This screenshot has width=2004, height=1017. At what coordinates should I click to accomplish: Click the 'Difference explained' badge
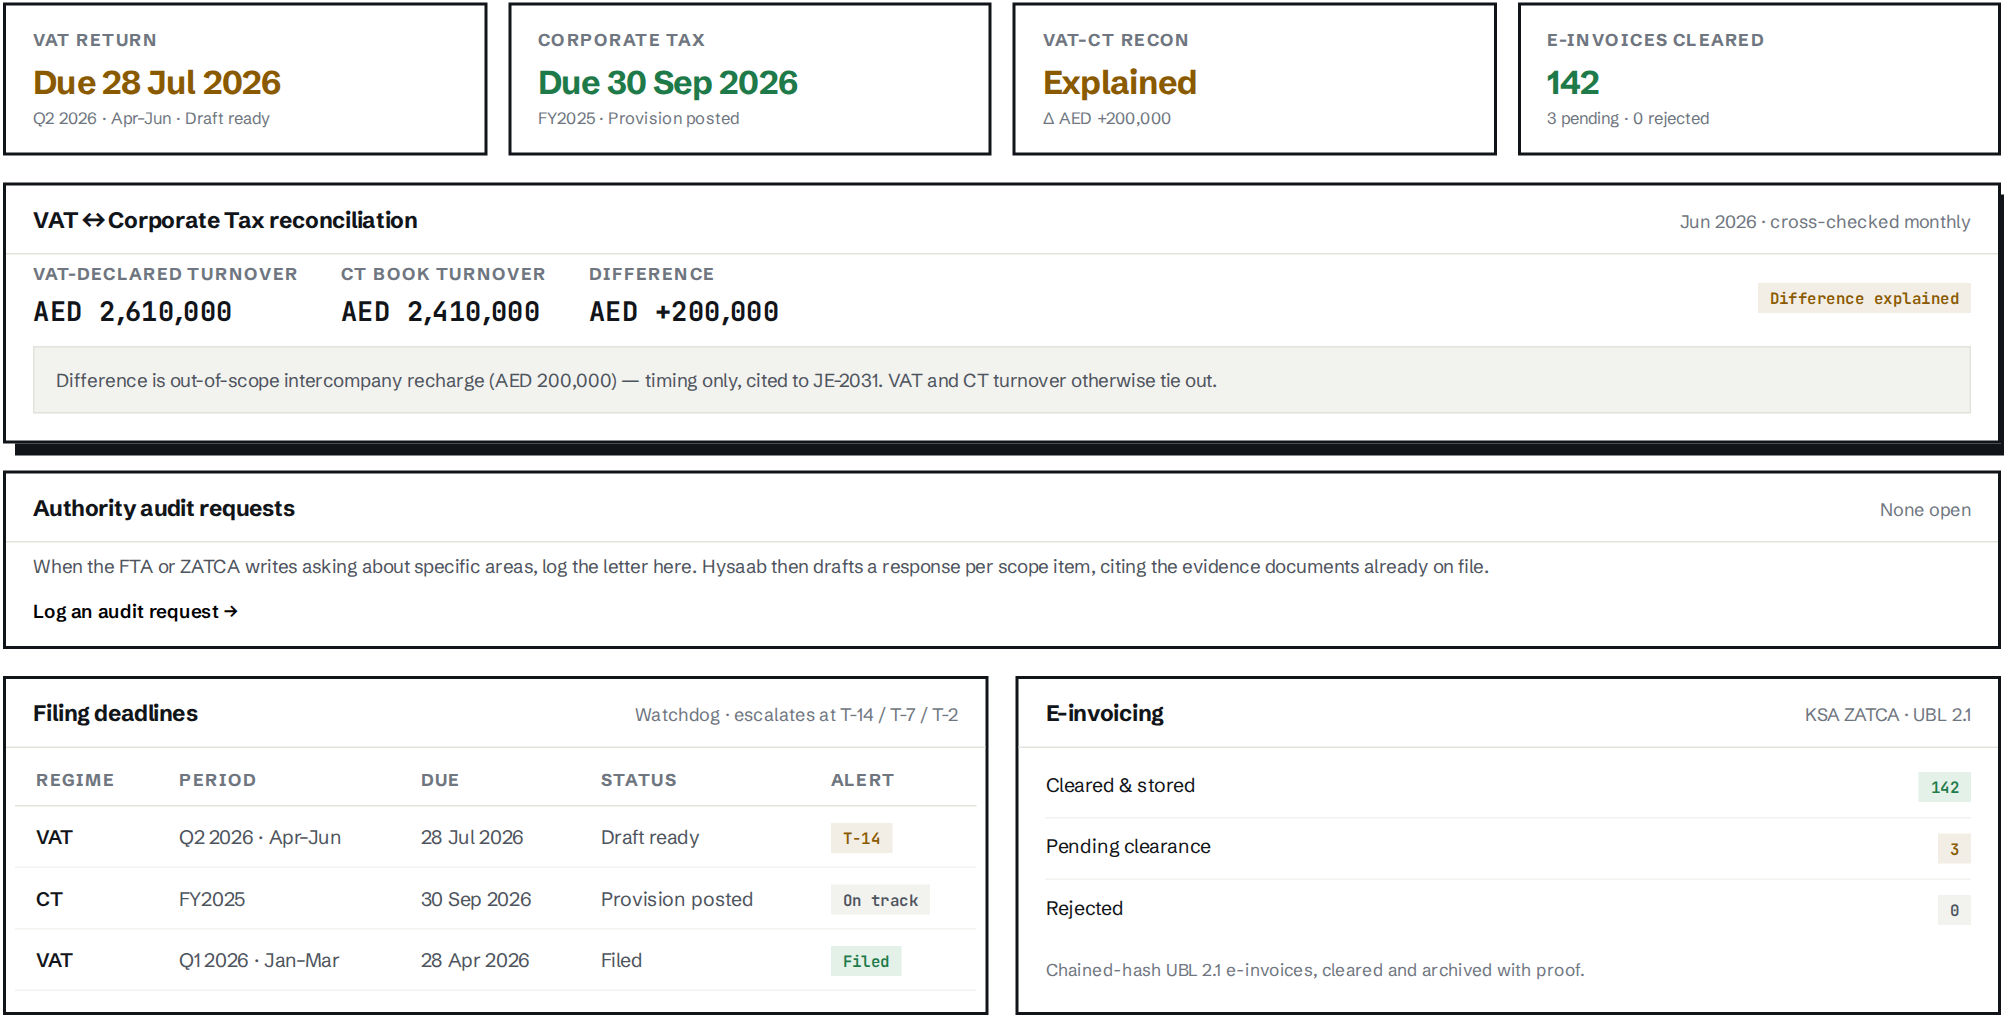pyautogui.click(x=1864, y=298)
